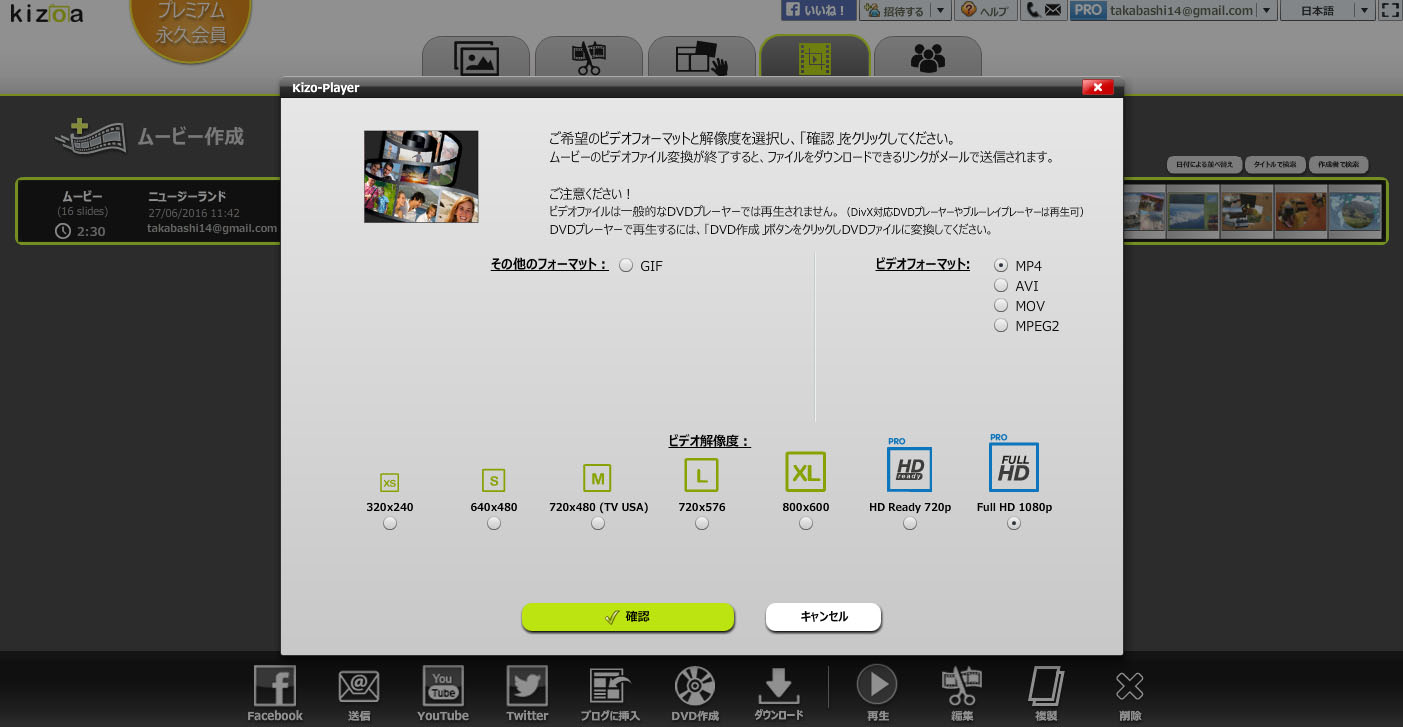Expand the 招待する dropdown arrow
The height and width of the screenshot is (727, 1403).
click(940, 11)
